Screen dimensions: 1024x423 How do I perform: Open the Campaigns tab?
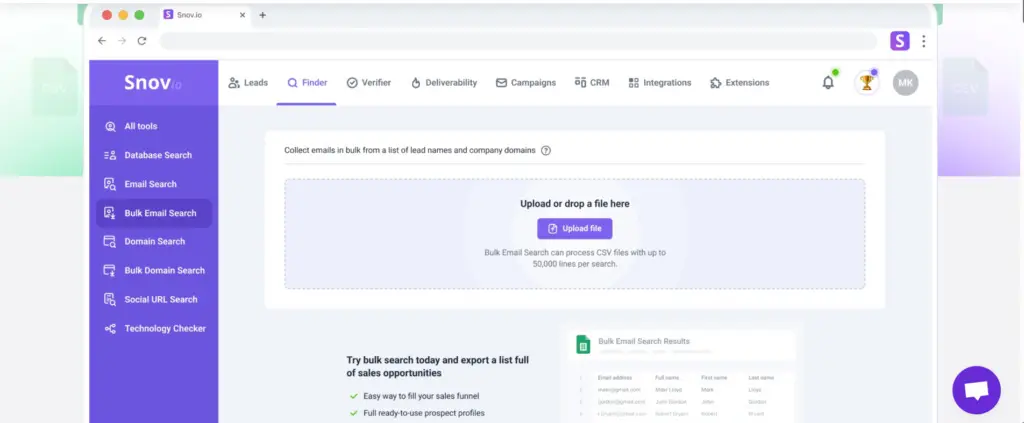tap(526, 83)
